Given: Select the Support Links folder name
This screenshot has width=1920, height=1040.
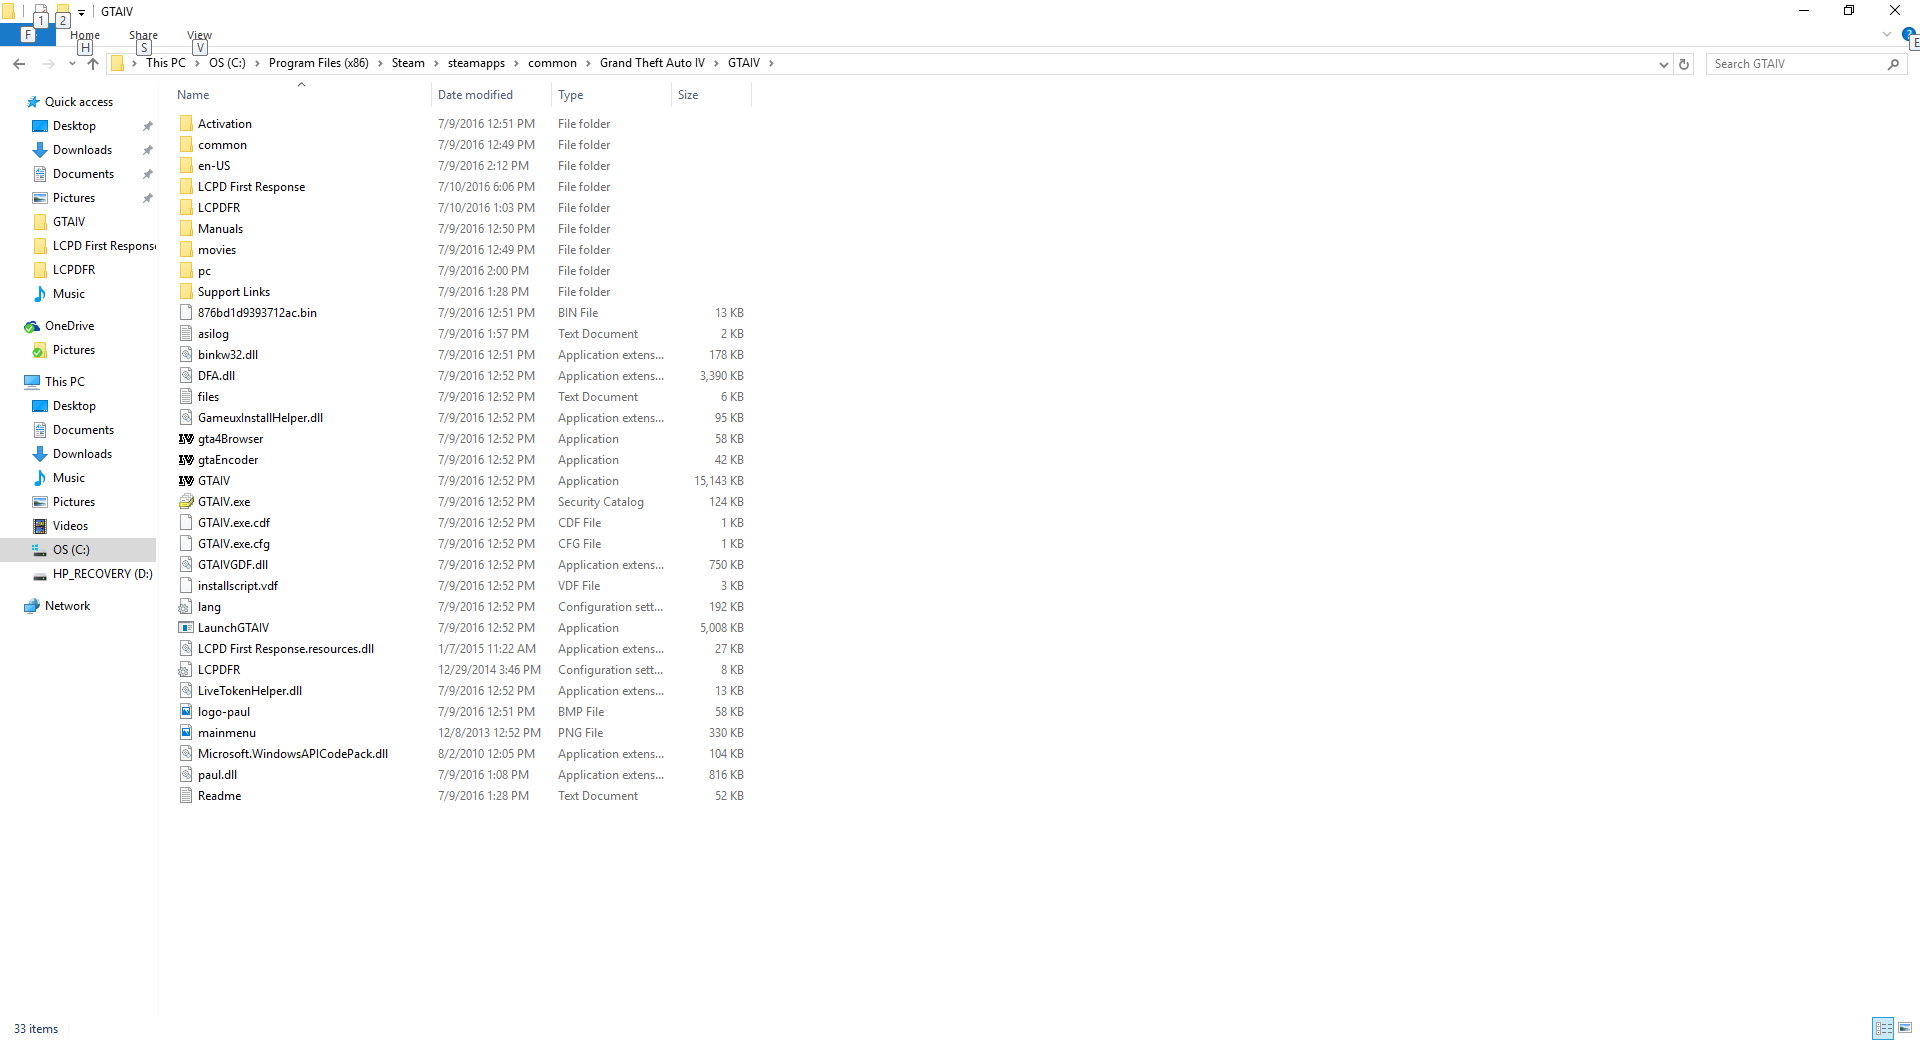Looking at the screenshot, I should click(x=234, y=292).
